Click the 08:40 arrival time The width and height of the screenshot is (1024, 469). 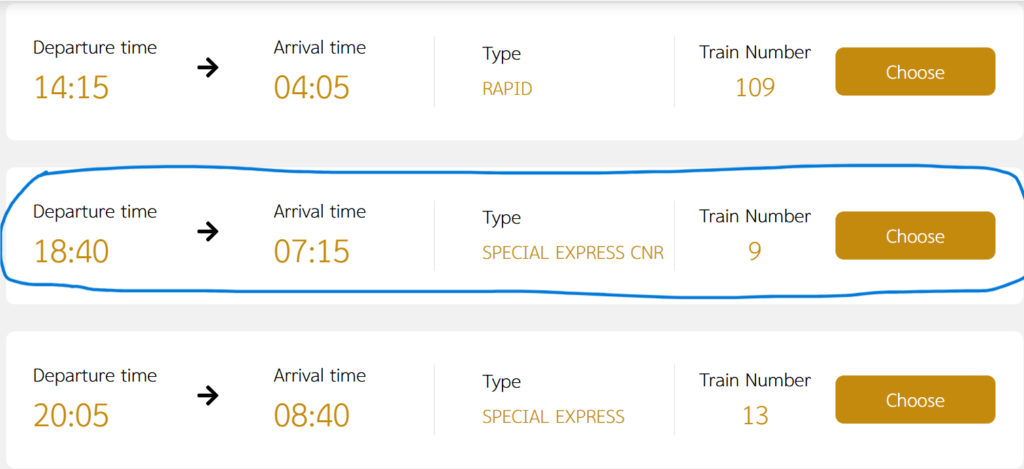[312, 416]
